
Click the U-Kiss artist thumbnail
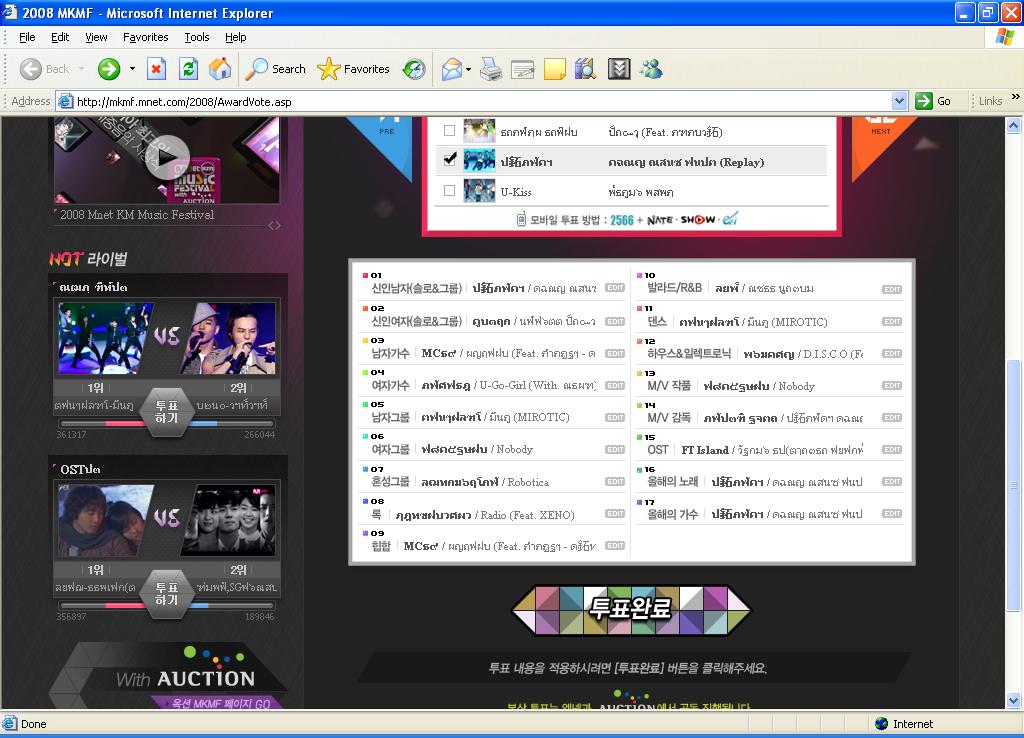pos(479,191)
